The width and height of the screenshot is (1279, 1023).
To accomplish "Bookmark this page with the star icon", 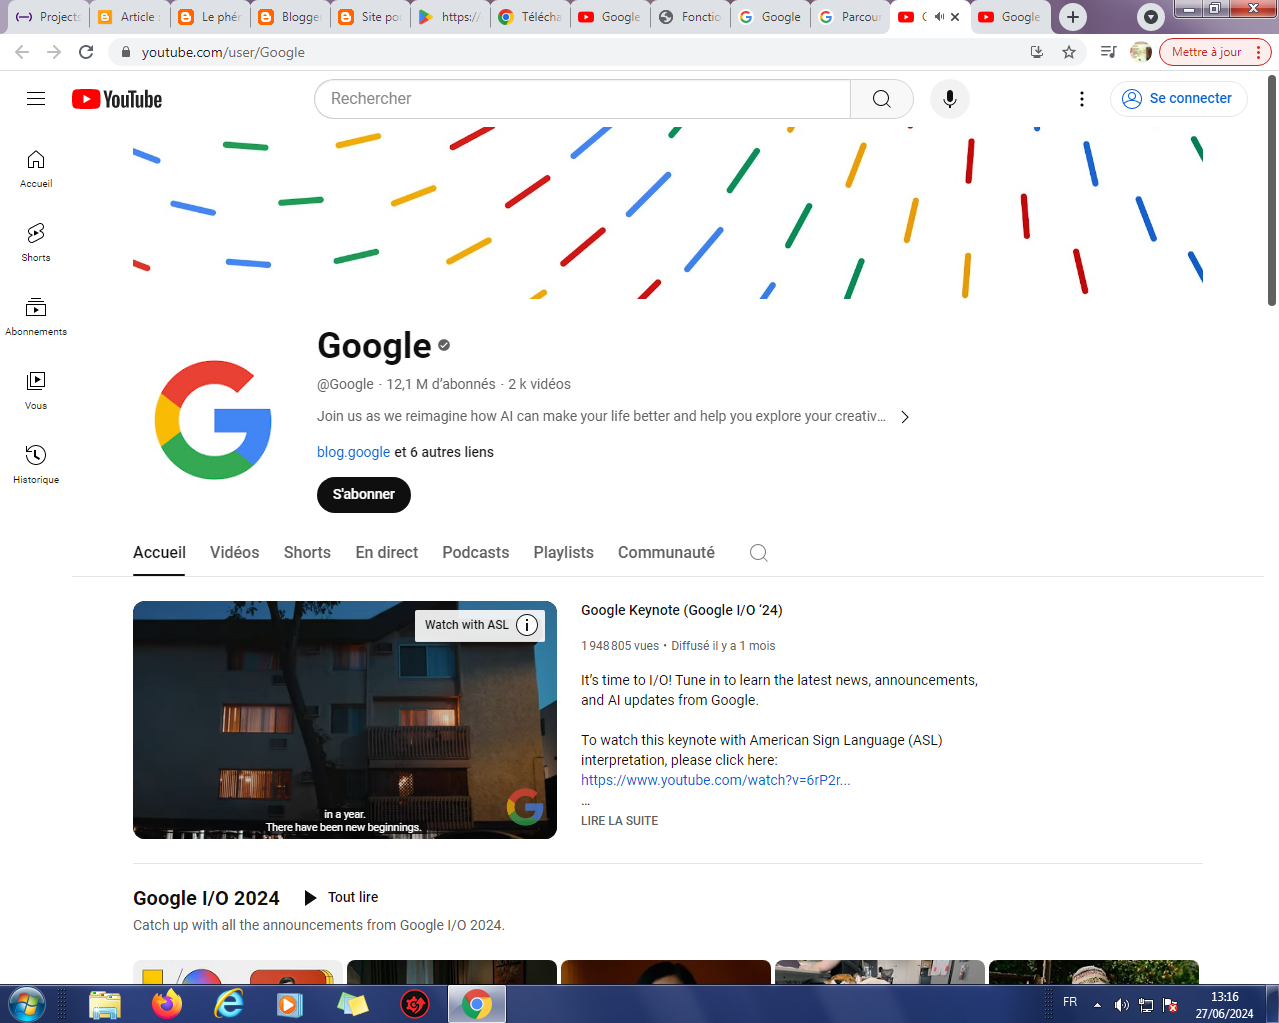I will 1069,52.
